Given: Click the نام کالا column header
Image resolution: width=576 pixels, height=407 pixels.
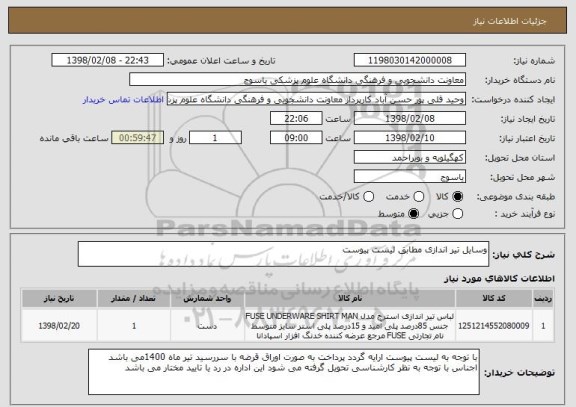Looking at the screenshot, I should click(x=350, y=298).
